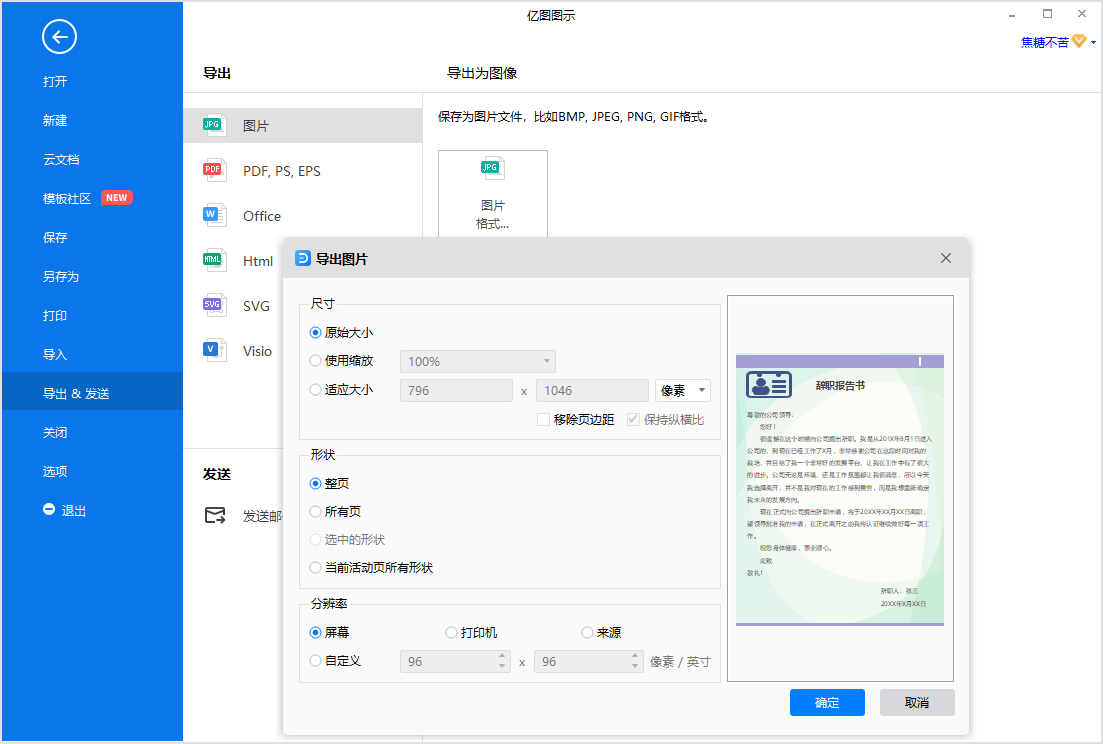Select 屏幕 resolution radio option
The height and width of the screenshot is (744, 1103).
pyautogui.click(x=315, y=632)
